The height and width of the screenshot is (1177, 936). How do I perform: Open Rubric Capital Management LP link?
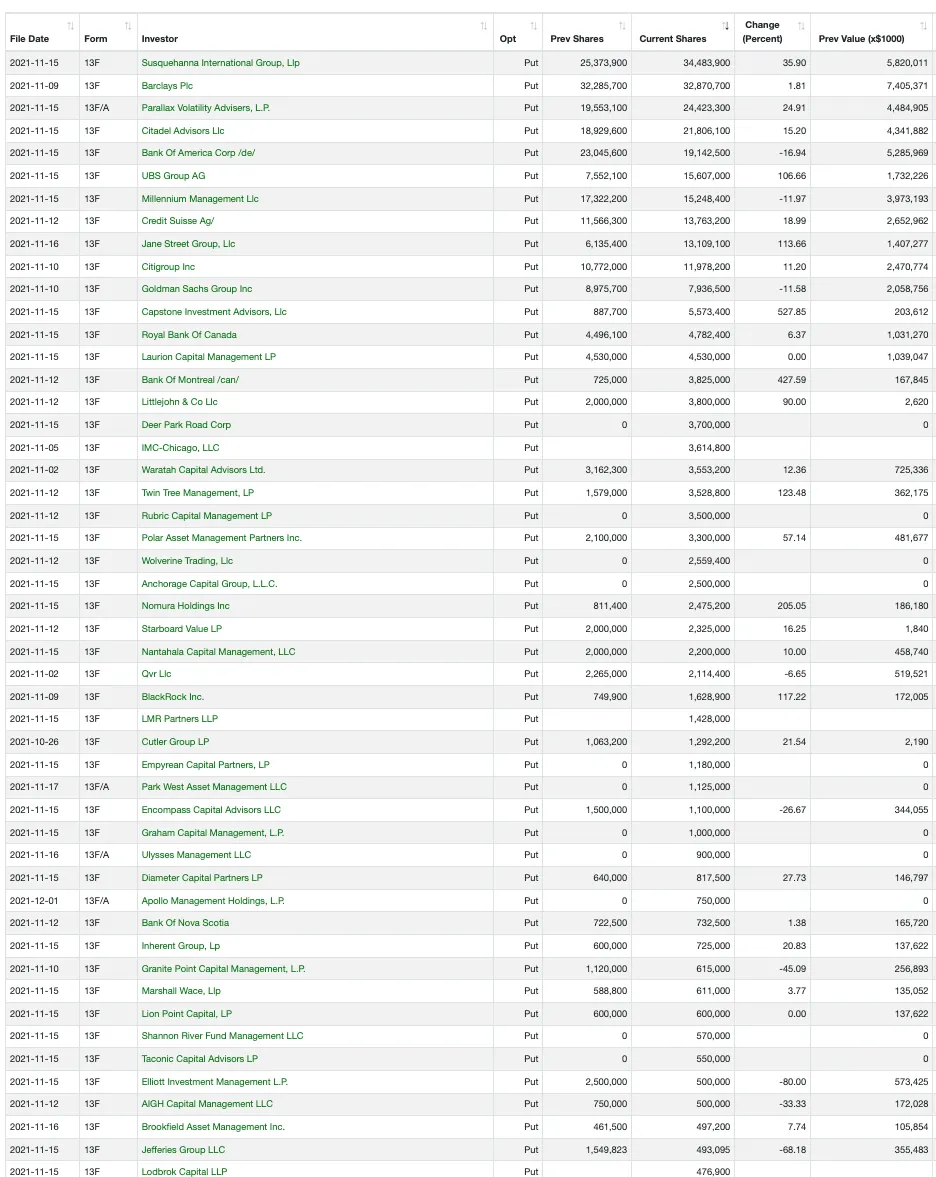[207, 516]
